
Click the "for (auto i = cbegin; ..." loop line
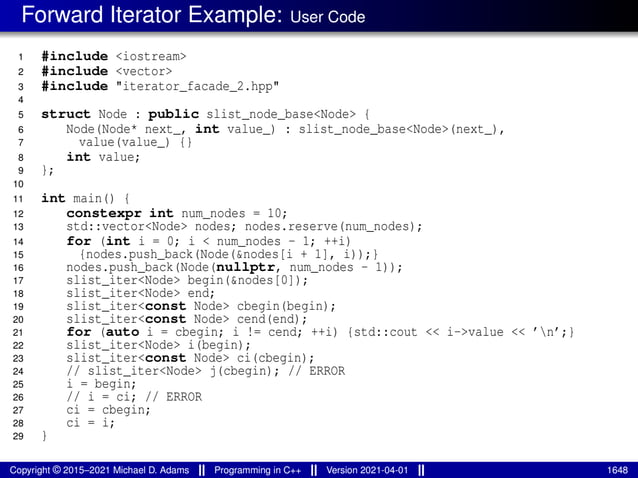click(x=321, y=332)
